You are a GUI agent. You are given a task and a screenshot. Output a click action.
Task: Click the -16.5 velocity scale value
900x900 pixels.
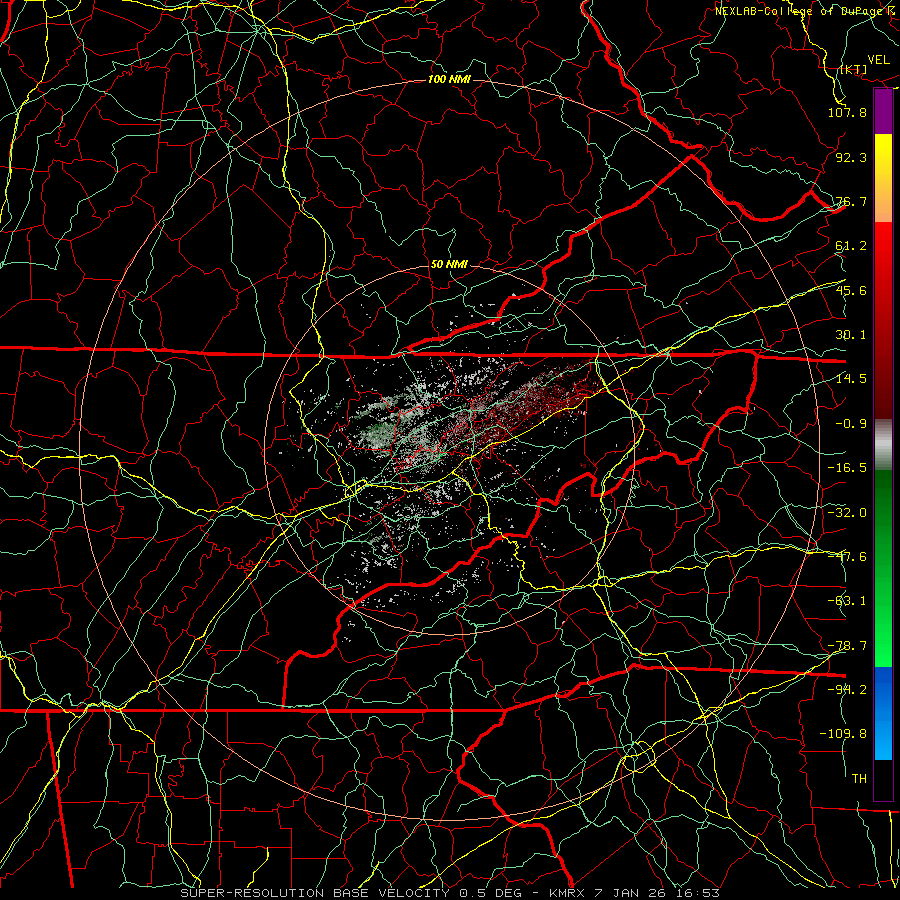[847, 468]
